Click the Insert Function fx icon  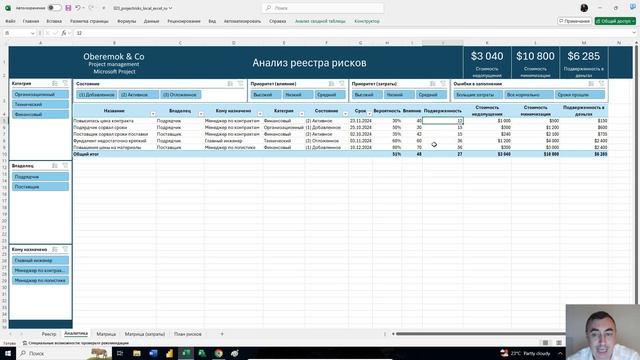(x=64, y=33)
